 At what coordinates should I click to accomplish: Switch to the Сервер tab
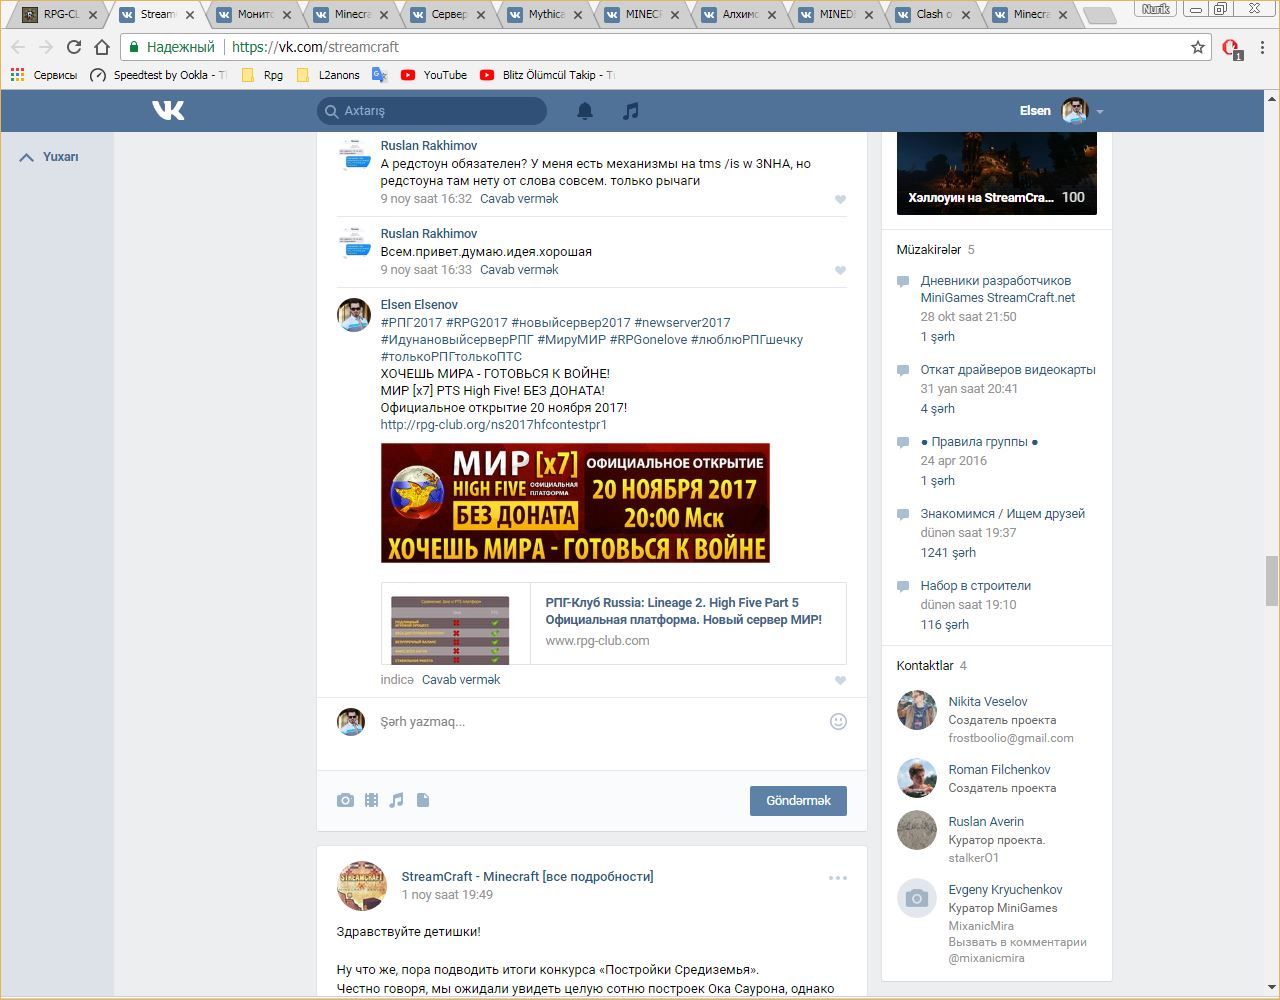point(446,14)
